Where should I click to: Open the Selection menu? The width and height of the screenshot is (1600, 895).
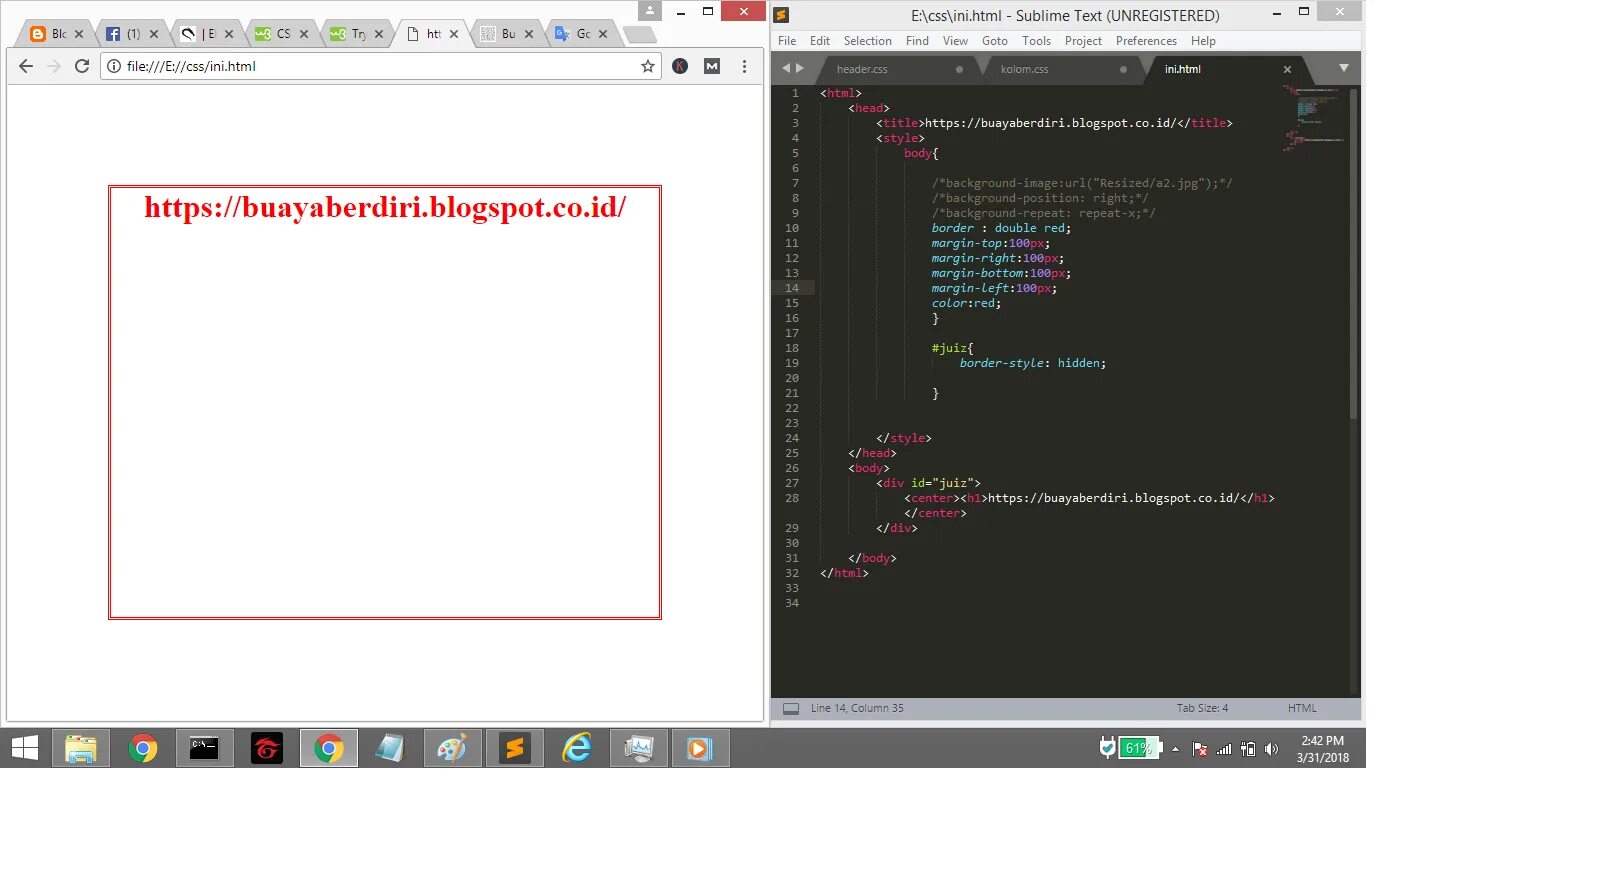tap(867, 41)
